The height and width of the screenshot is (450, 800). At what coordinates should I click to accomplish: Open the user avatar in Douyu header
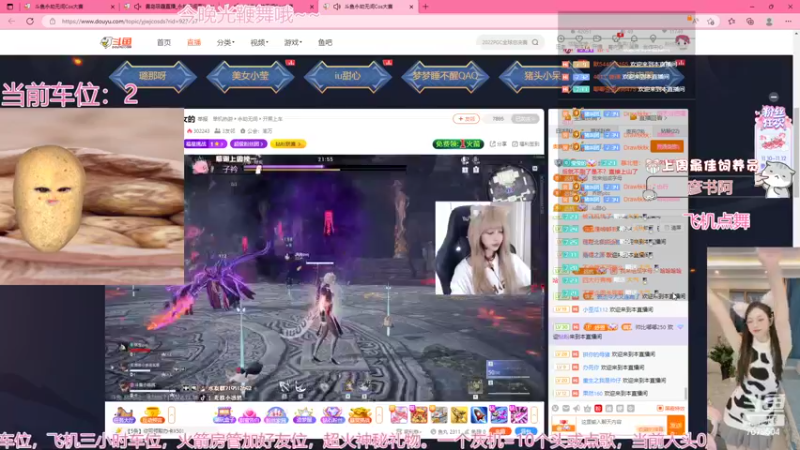click(x=682, y=40)
